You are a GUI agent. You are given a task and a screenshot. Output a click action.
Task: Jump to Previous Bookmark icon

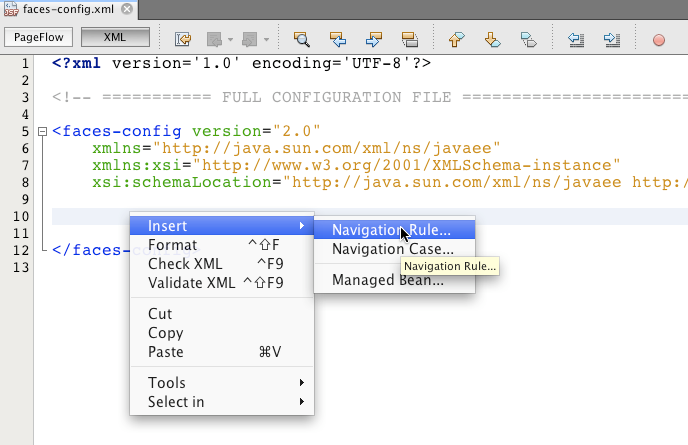pyautogui.click(x=457, y=39)
